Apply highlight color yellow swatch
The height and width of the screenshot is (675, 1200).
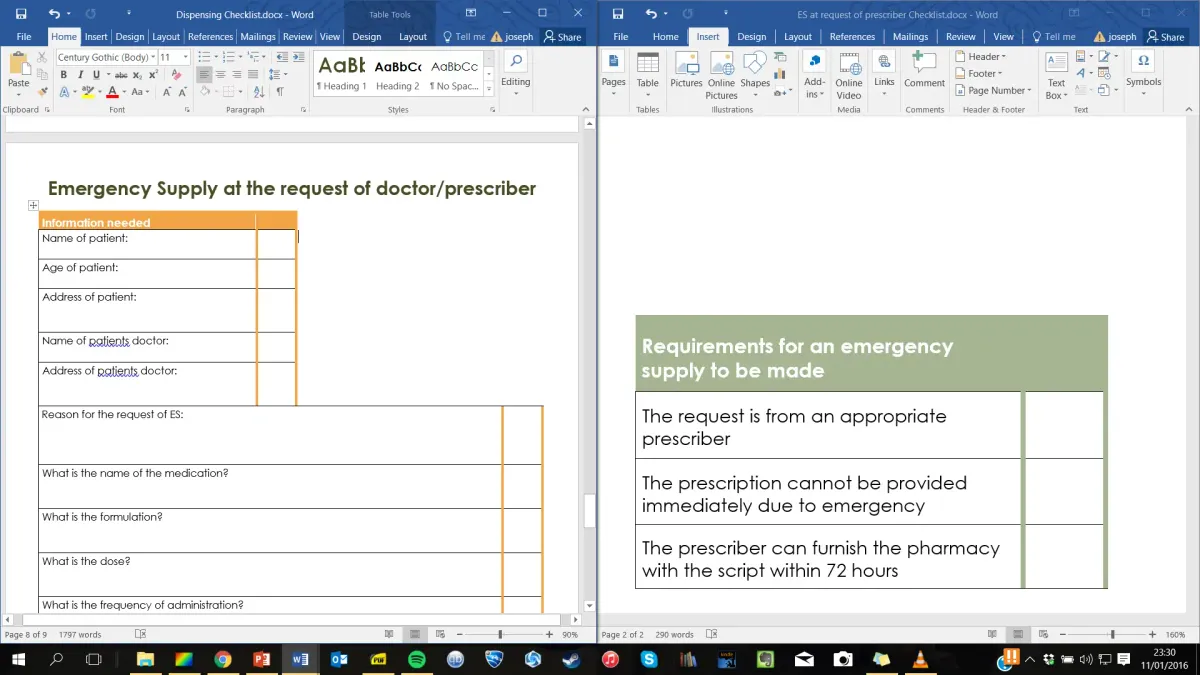tap(87, 92)
